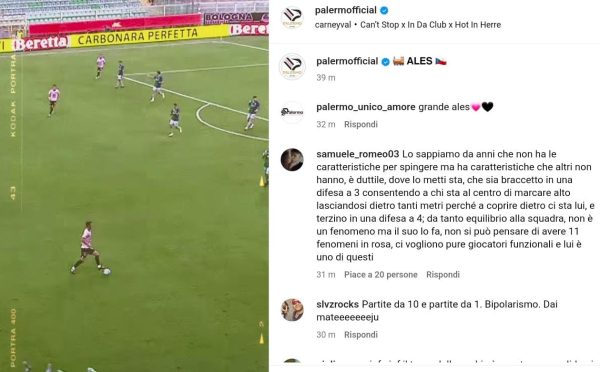Viewport: 600px width, 372px height.
Task: Open palermo_unico_amore username link
Action: pyautogui.click(x=366, y=107)
